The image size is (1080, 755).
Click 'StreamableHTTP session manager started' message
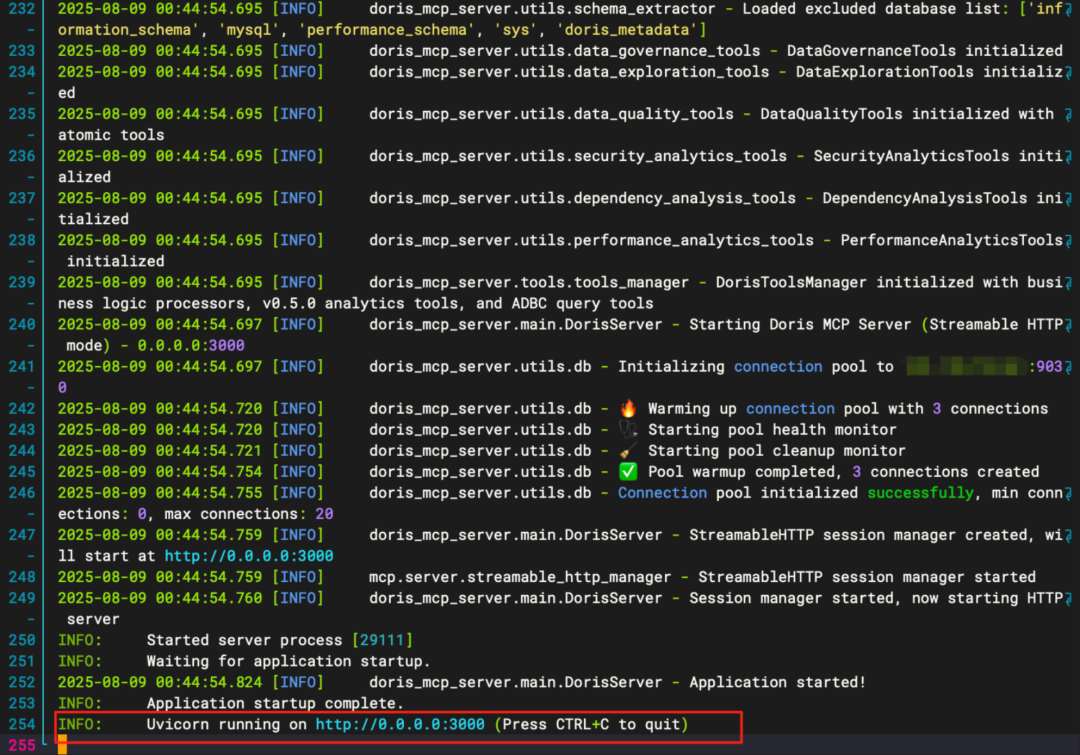tap(867, 577)
